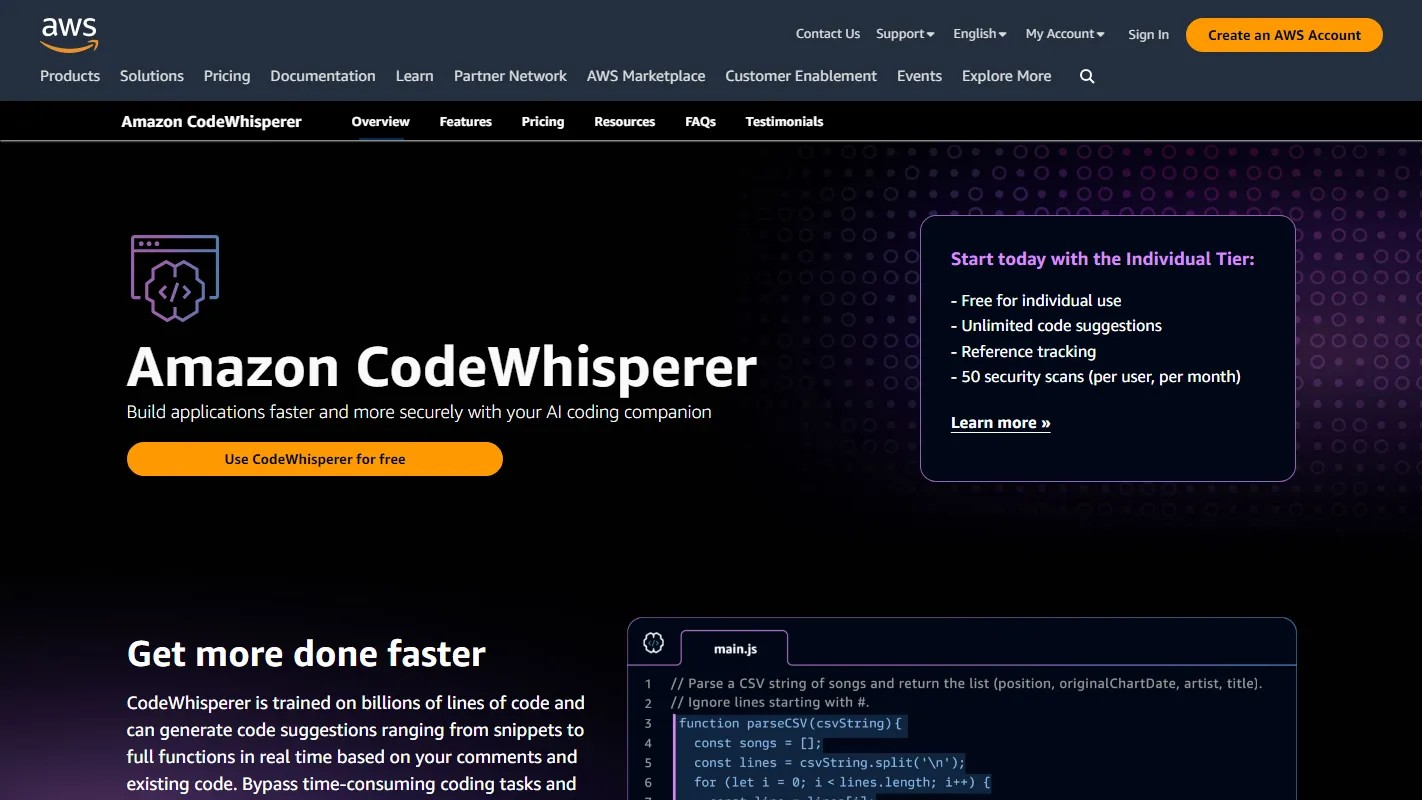The width and height of the screenshot is (1422, 800).
Task: Select the Testimonials tab
Action: coord(784,121)
